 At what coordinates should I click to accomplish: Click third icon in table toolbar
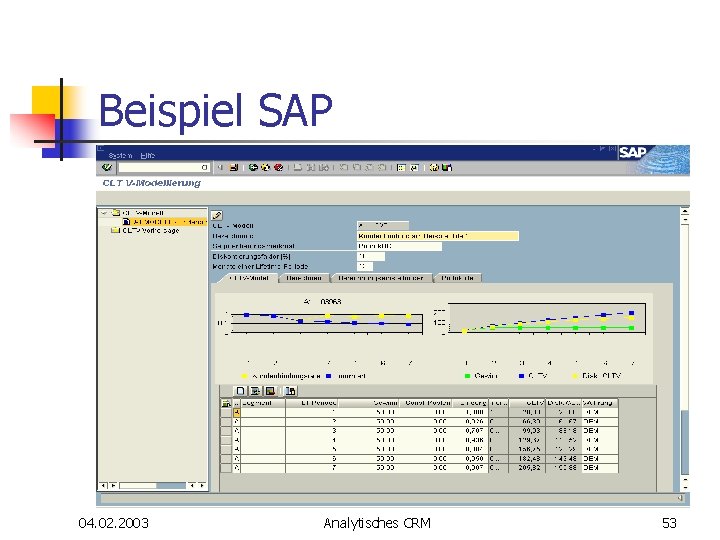(x=270, y=391)
